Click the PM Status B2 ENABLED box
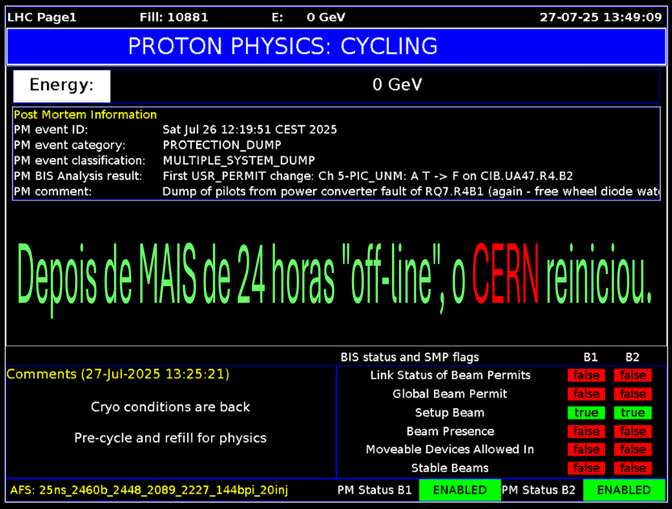The image size is (672, 509). pyautogui.click(x=624, y=490)
